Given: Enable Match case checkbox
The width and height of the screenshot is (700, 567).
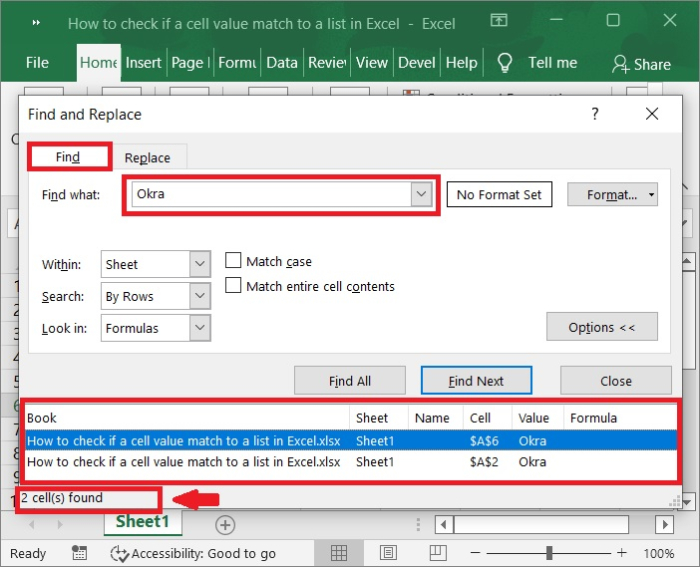Looking at the screenshot, I should [x=233, y=260].
